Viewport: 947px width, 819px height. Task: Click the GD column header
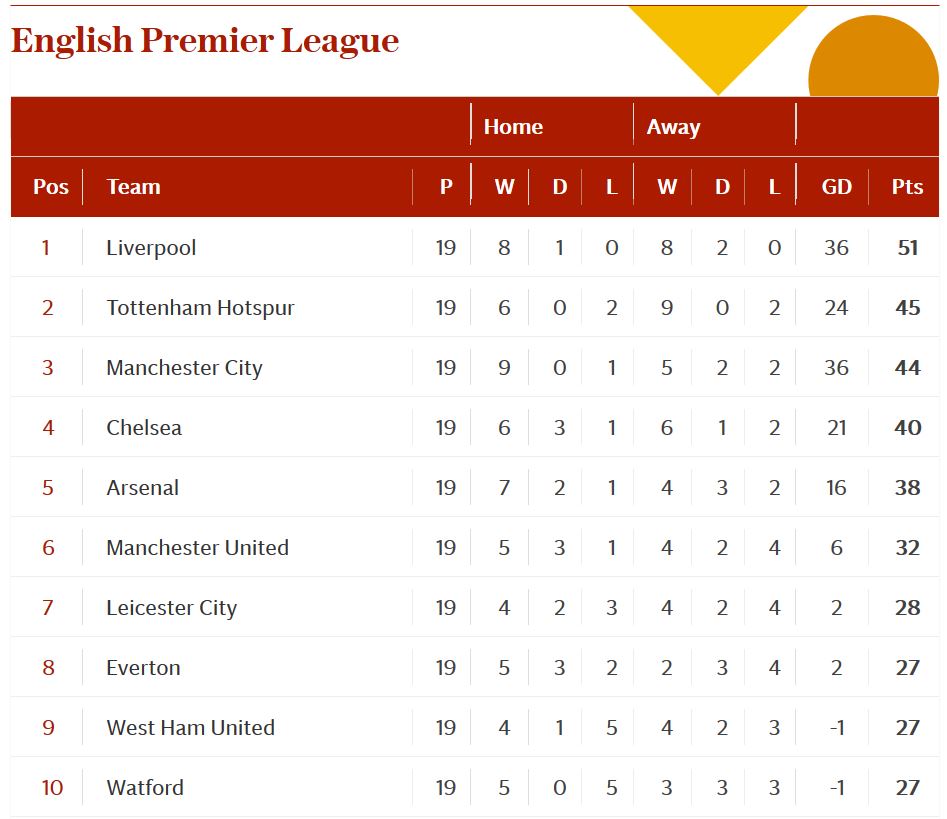click(x=836, y=187)
